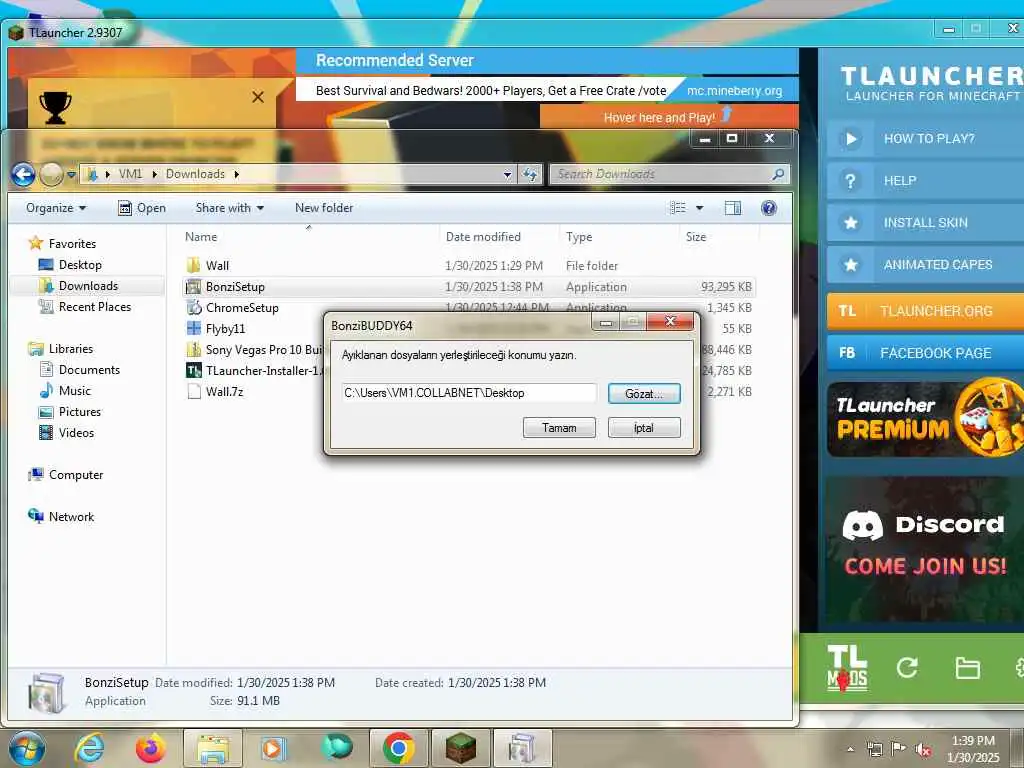Click the TLAUNCHER.ORG button
1024x768 pixels.
pos(925,311)
